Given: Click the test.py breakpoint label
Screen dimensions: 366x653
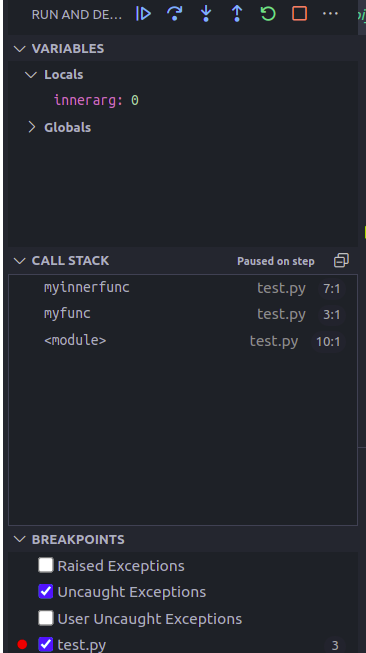Looking at the screenshot, I should (x=82, y=645).
